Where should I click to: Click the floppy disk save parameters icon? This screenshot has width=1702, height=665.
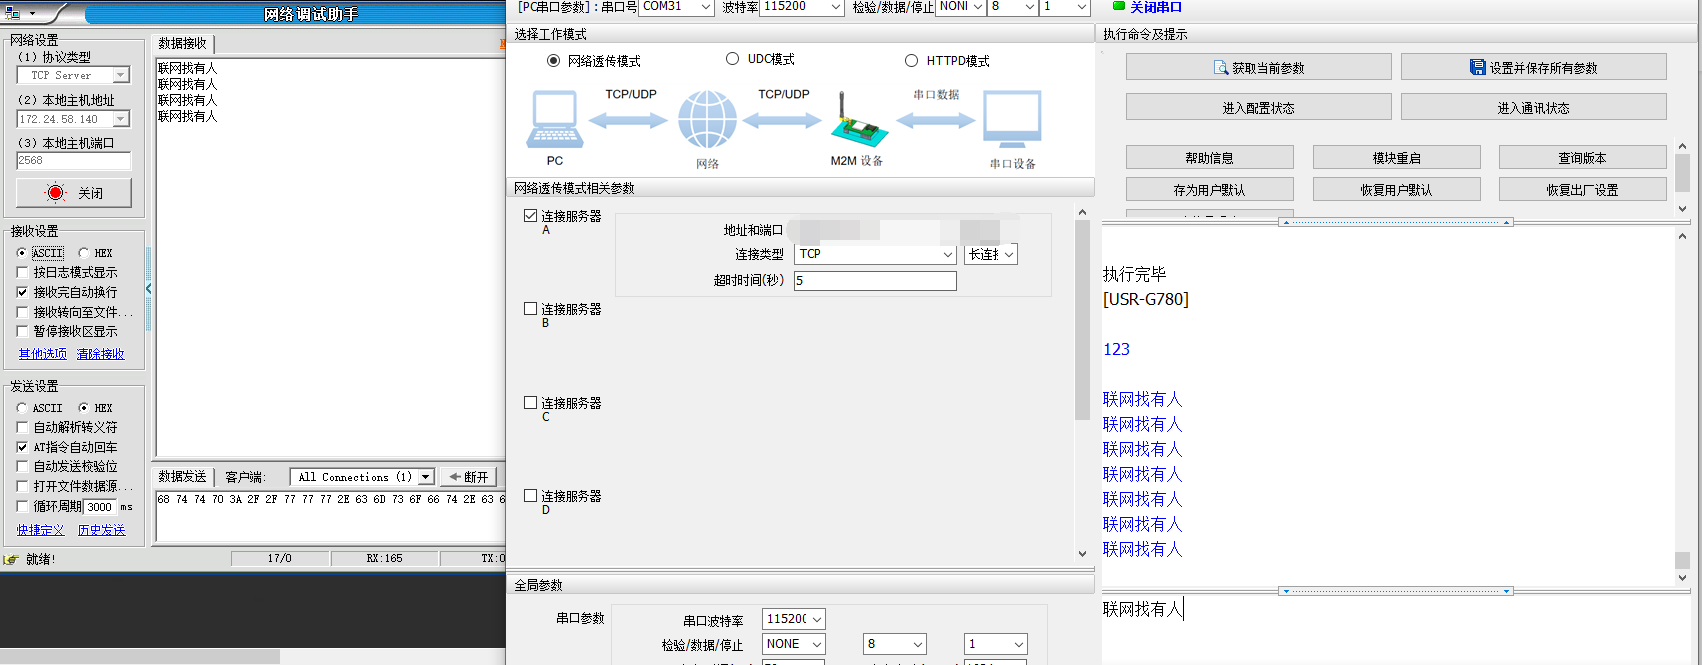[1477, 68]
